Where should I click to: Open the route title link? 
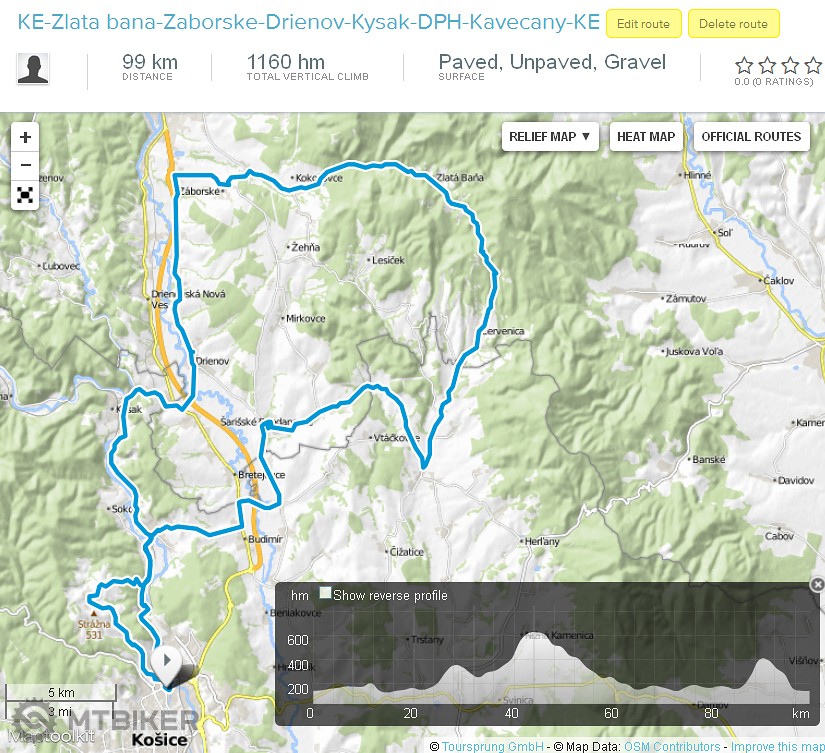308,22
